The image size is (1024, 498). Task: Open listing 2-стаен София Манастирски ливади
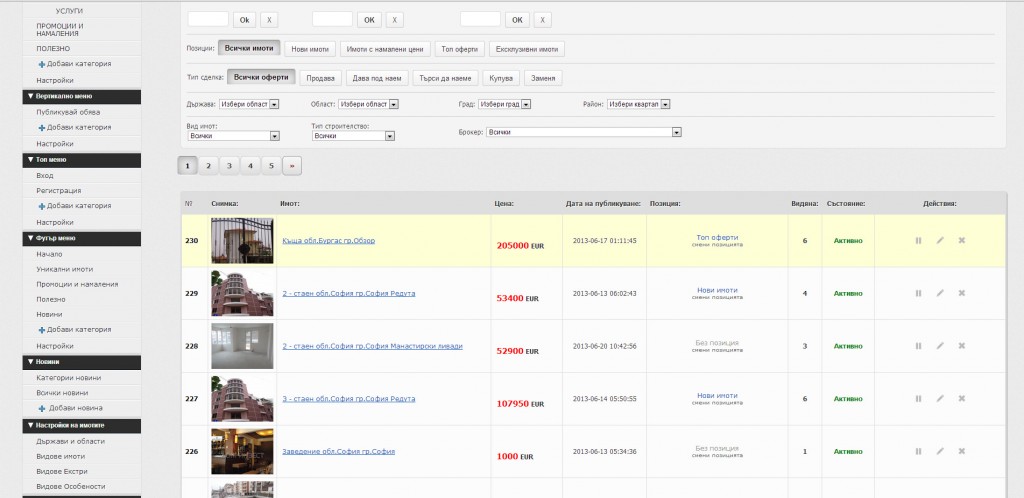click(x=372, y=346)
